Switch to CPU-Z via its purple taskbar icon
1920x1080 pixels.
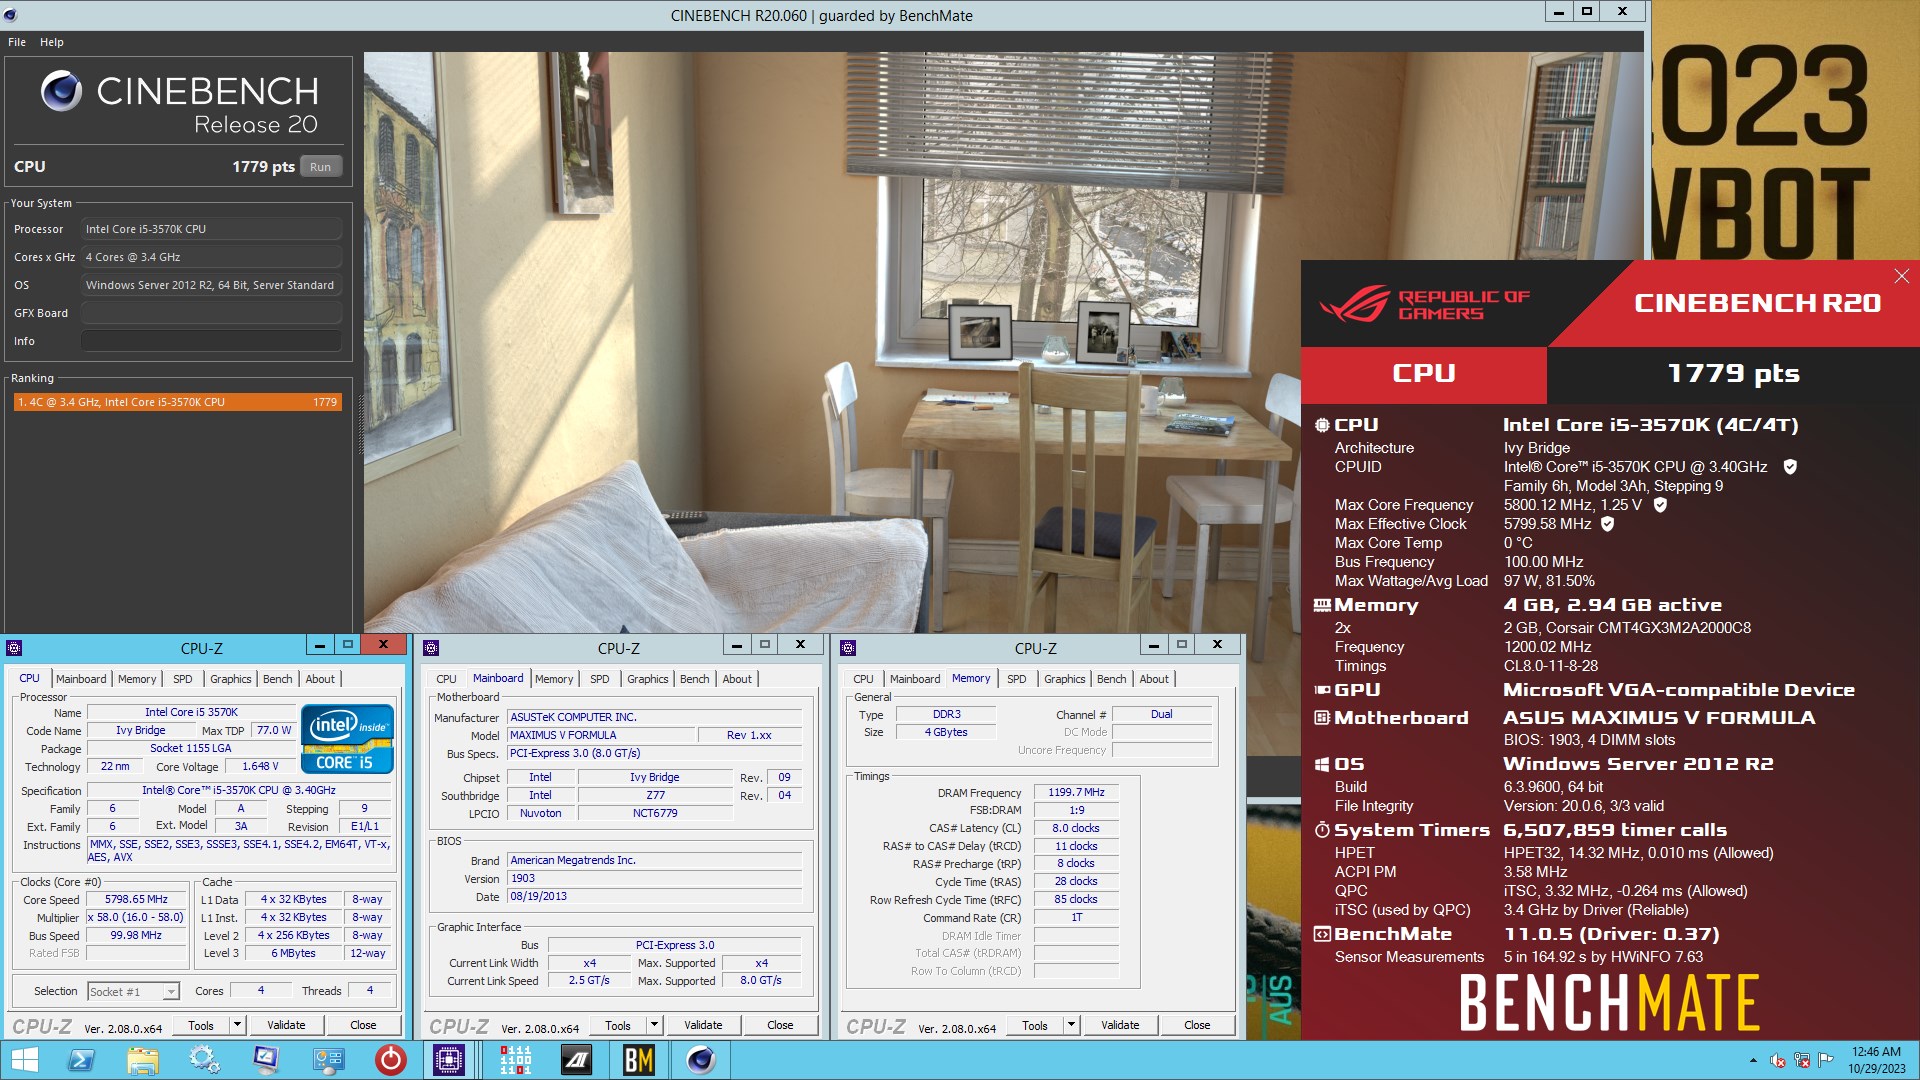(x=449, y=1060)
